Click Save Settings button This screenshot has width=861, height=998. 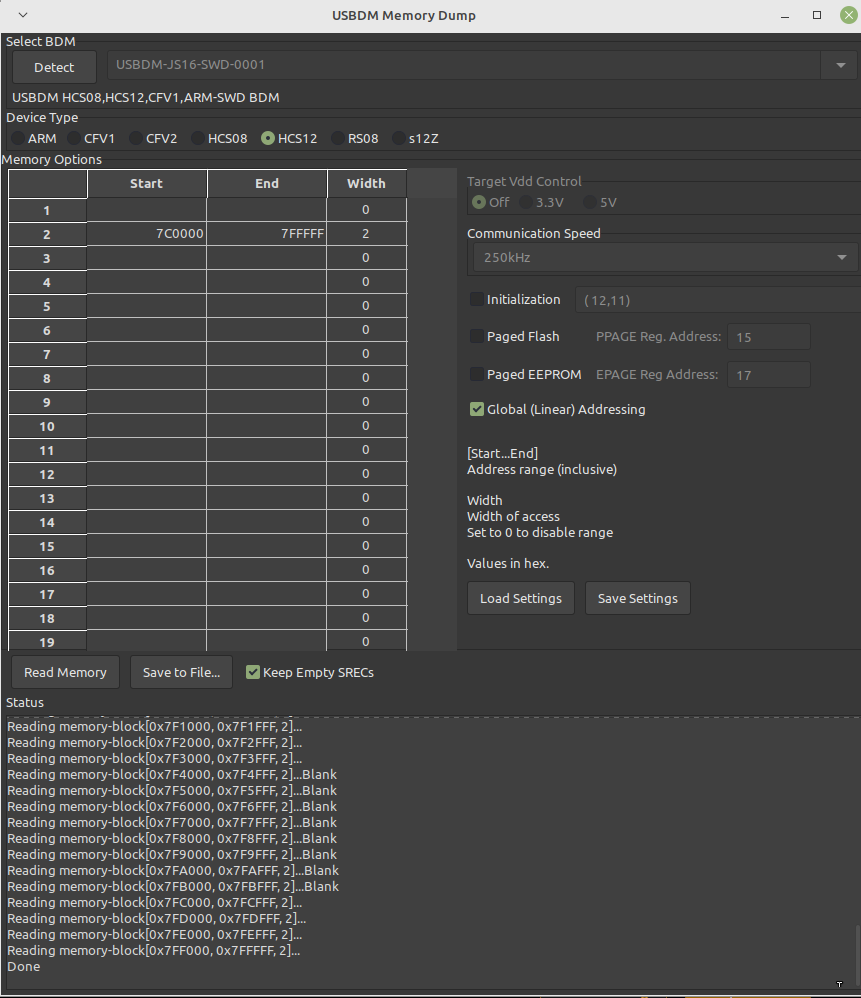click(638, 598)
